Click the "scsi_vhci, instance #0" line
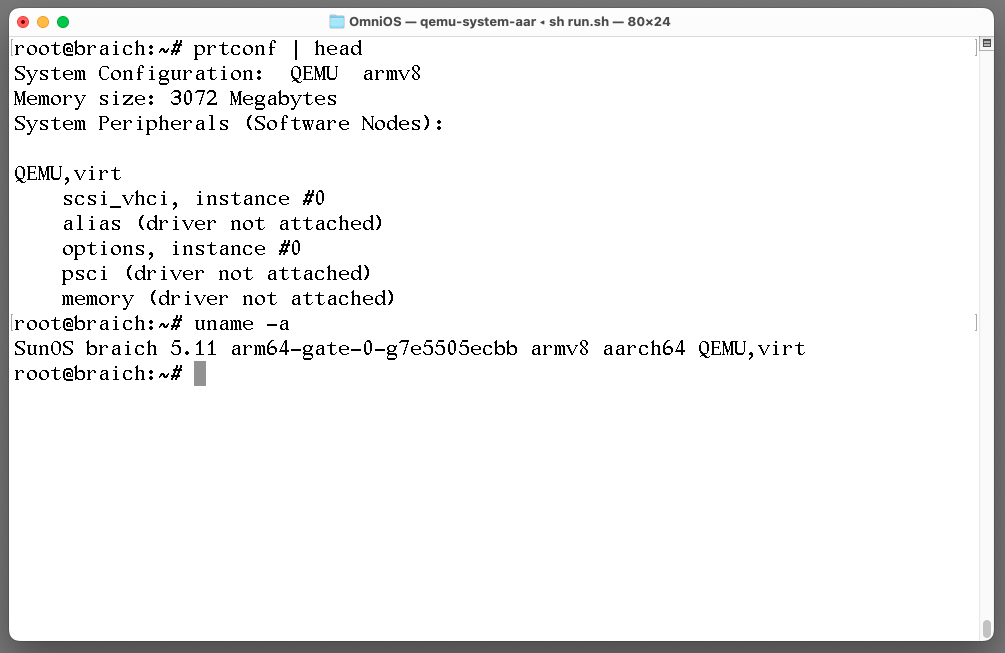Screen dimensions: 1005x653 click(x=193, y=198)
